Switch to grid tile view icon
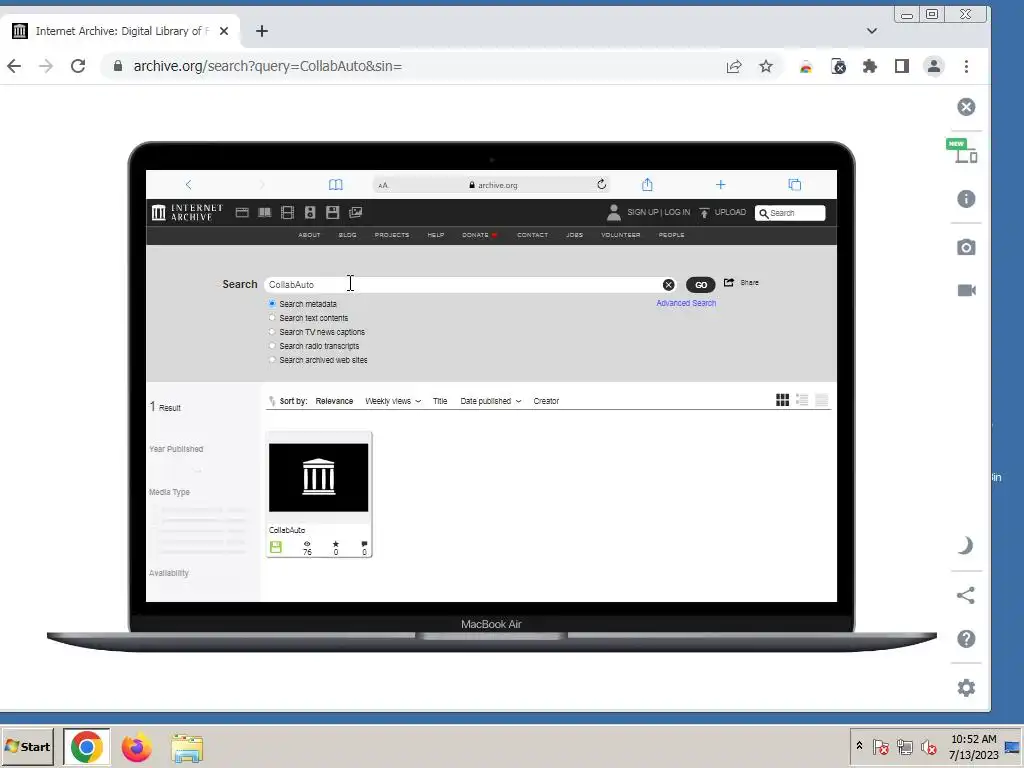The height and width of the screenshot is (768, 1024). coord(782,400)
